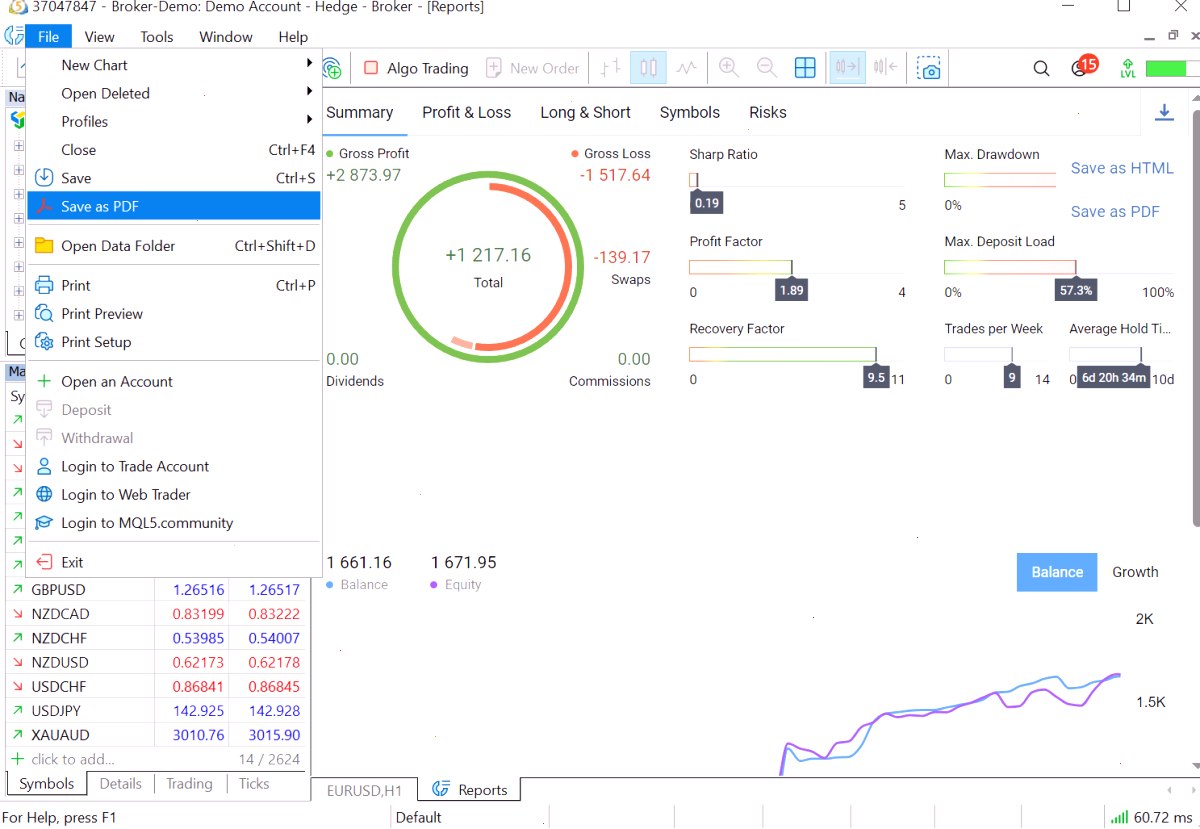Screen dimensions: 1200x829
Task: Click the Profit Factor 1.89 marker
Action: [791, 290]
